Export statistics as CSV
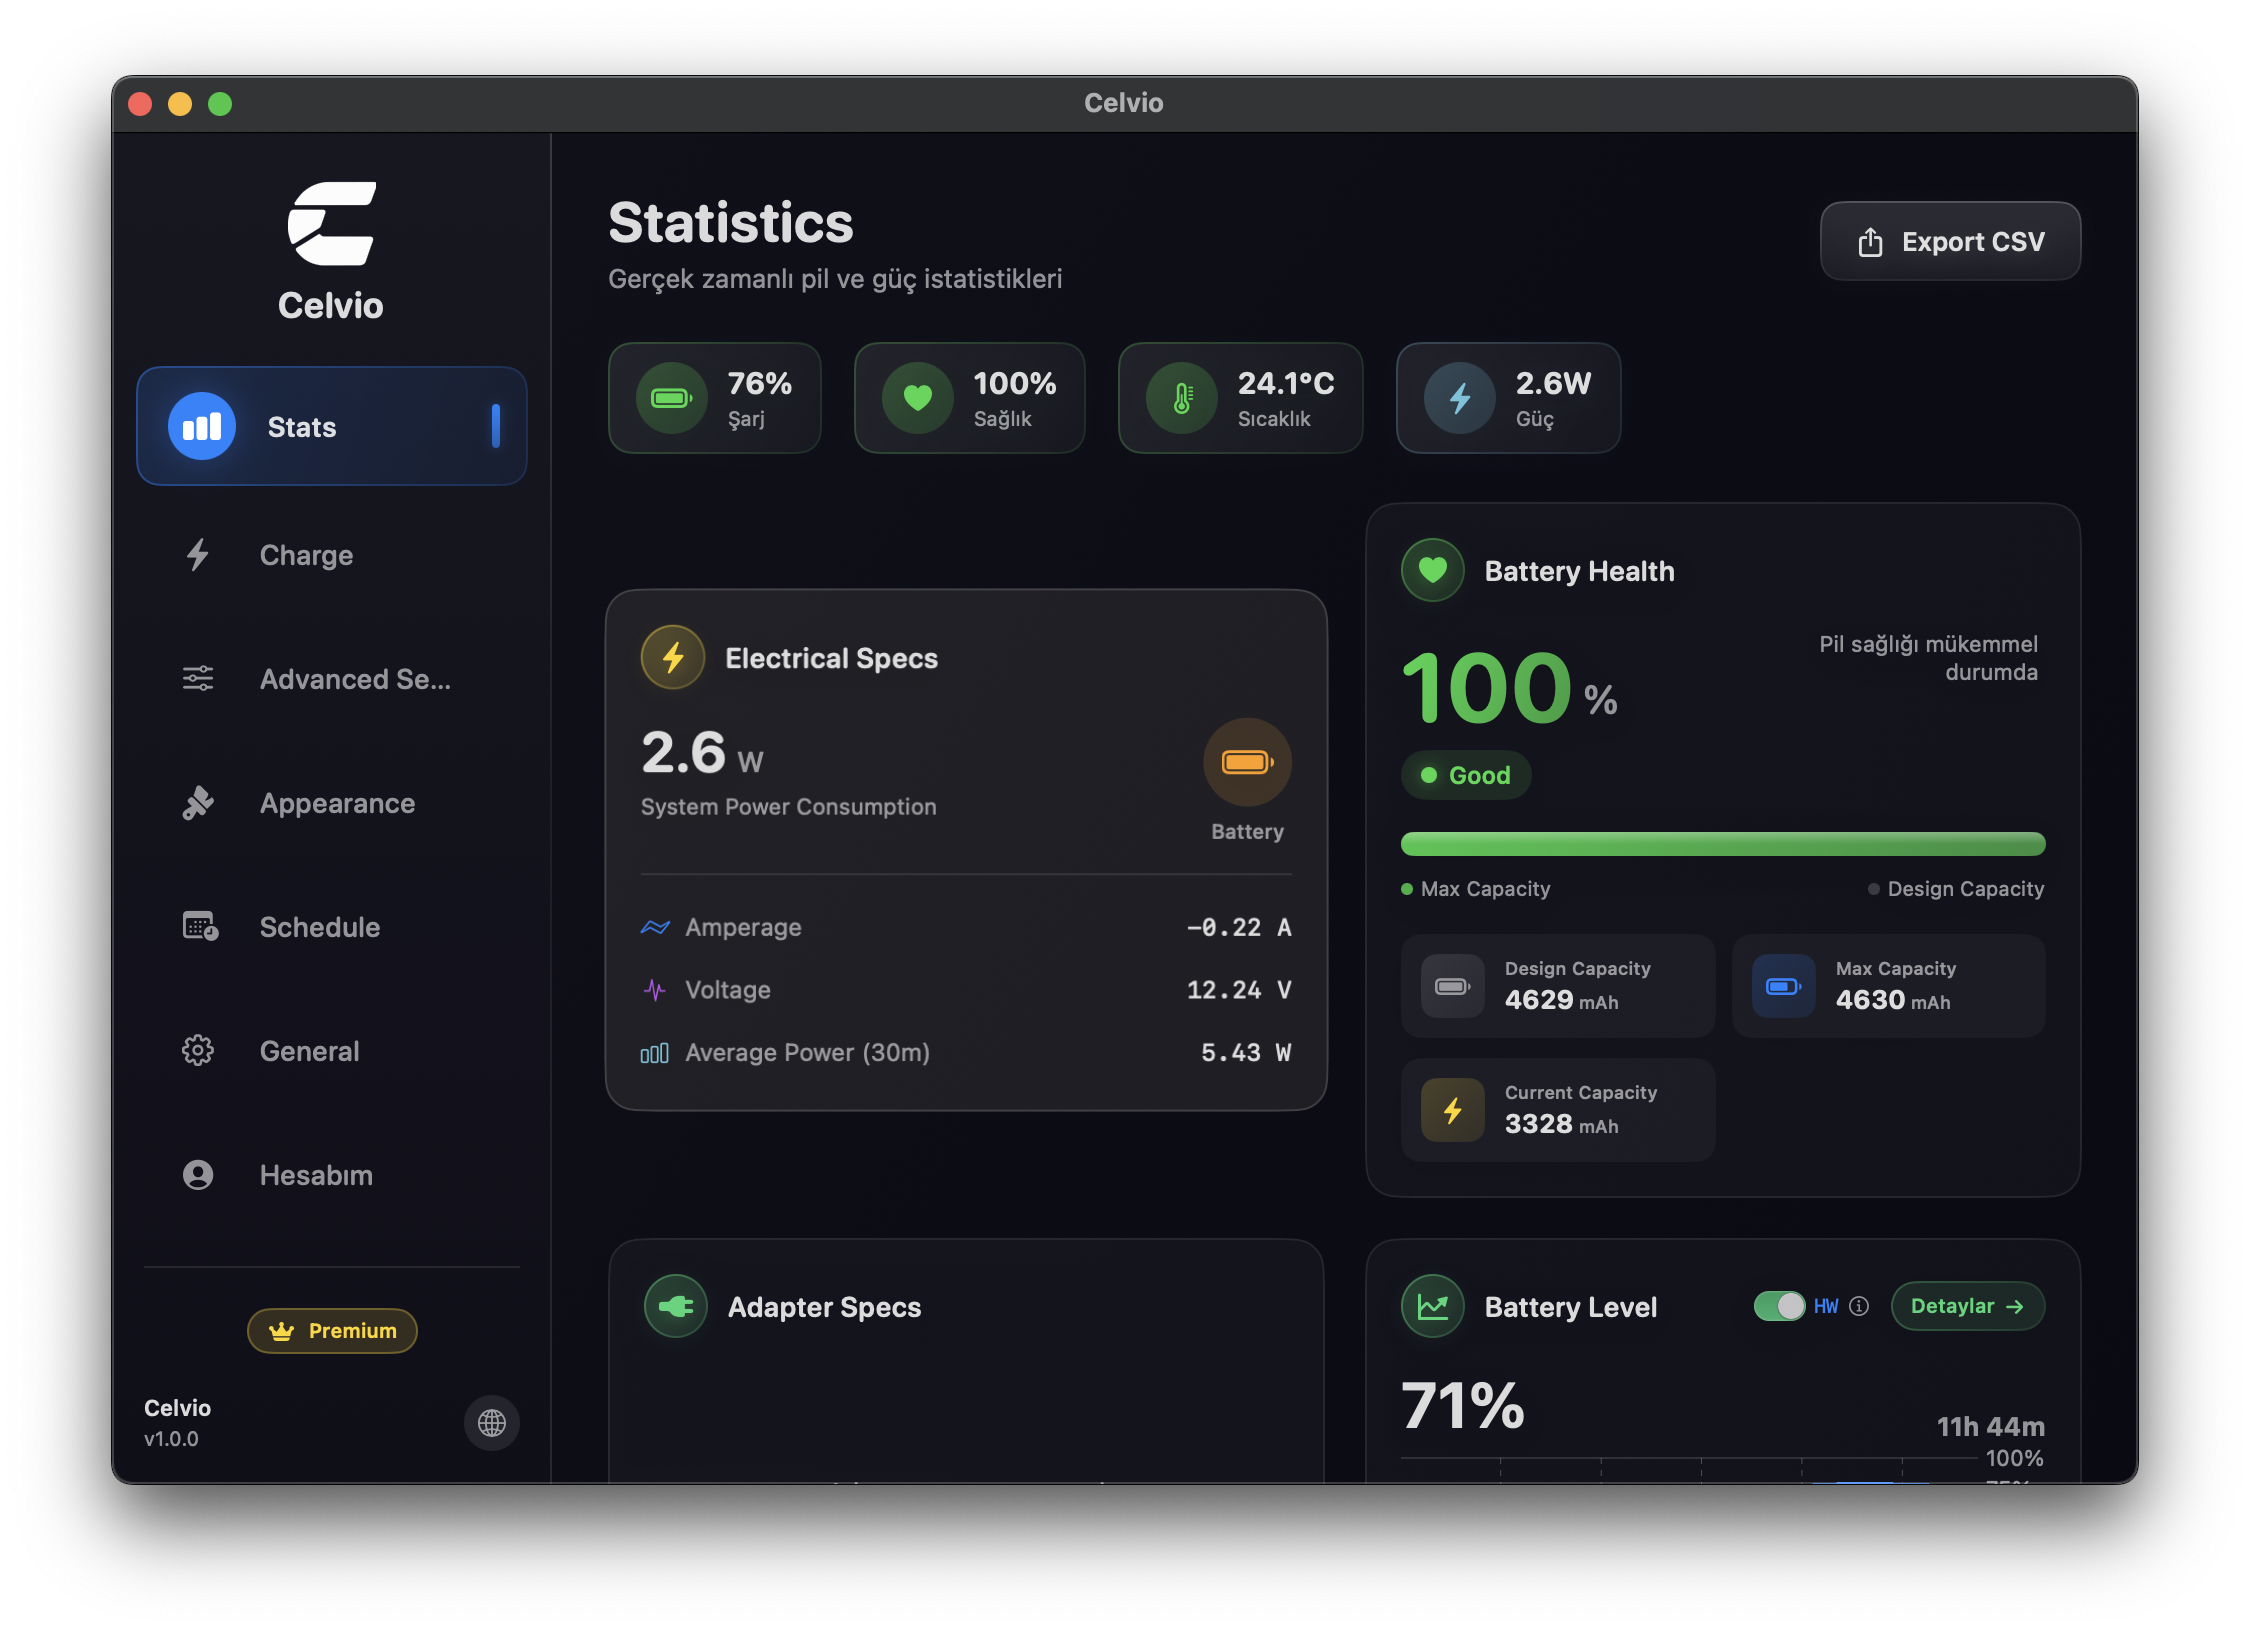 tap(1949, 240)
